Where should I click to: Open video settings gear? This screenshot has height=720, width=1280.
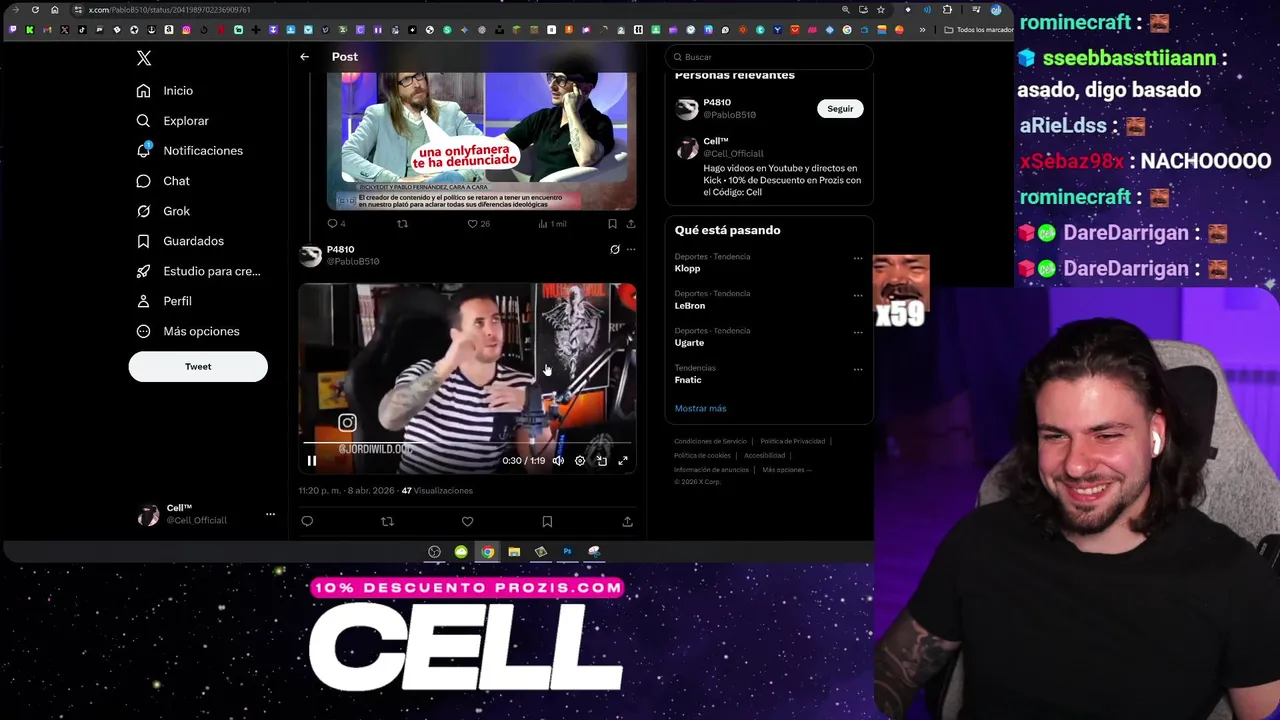pos(580,461)
